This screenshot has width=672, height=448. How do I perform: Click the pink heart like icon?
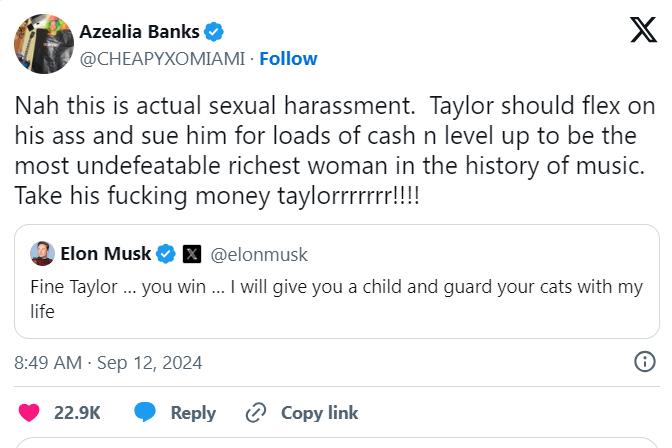[x=30, y=412]
